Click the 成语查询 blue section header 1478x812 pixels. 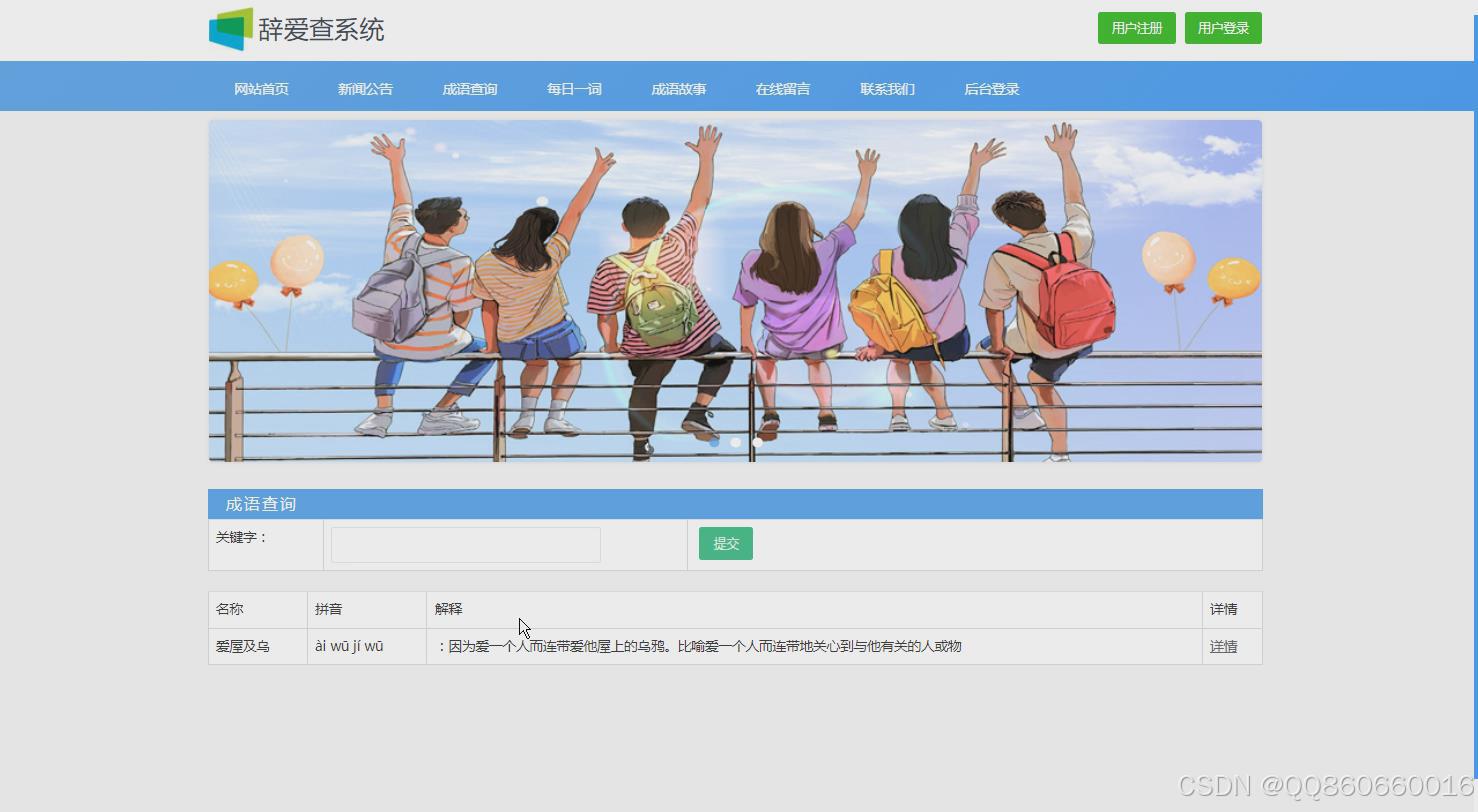[x=262, y=504]
